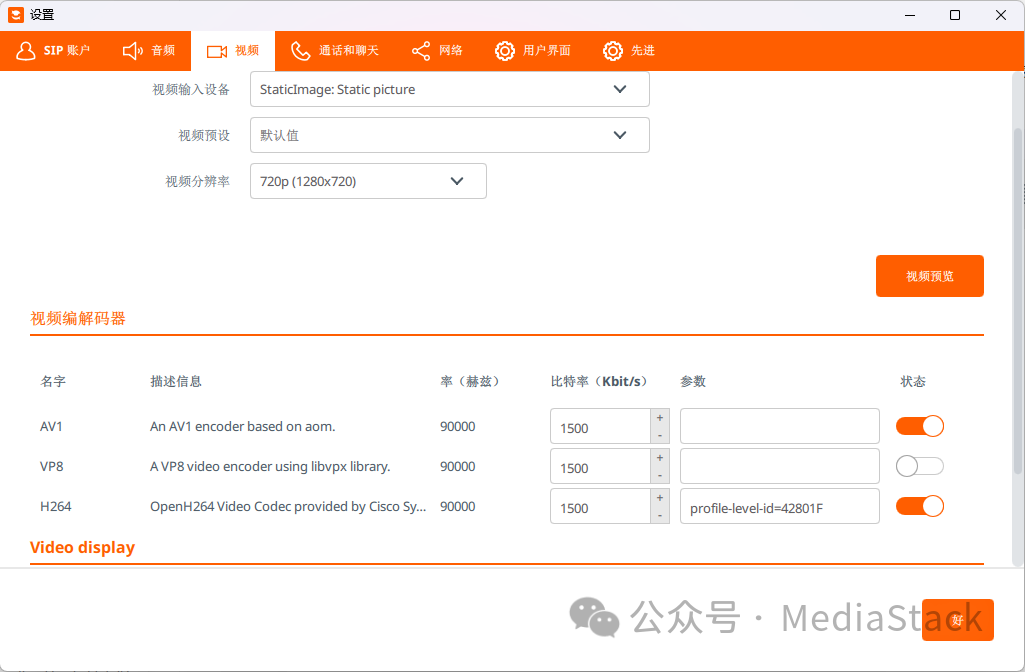Open the phone handset calls icon
The height and width of the screenshot is (672, 1025).
[300, 51]
